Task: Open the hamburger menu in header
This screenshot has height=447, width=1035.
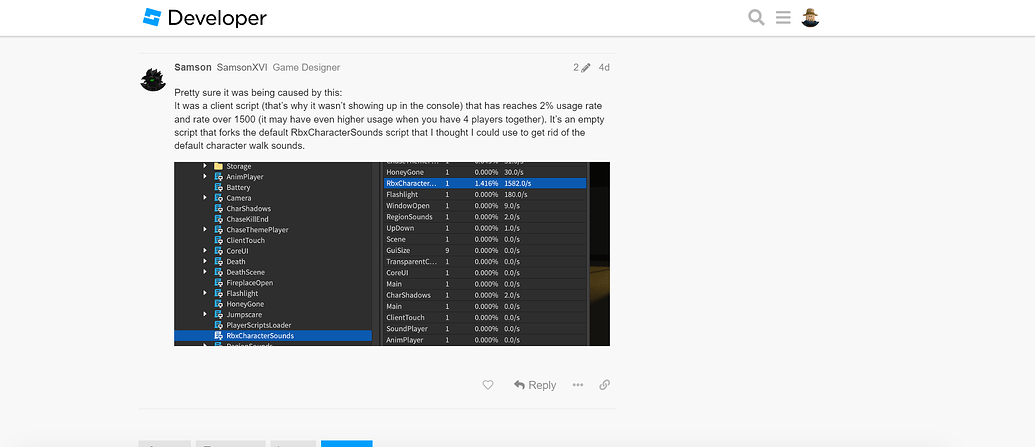Action: click(x=783, y=18)
